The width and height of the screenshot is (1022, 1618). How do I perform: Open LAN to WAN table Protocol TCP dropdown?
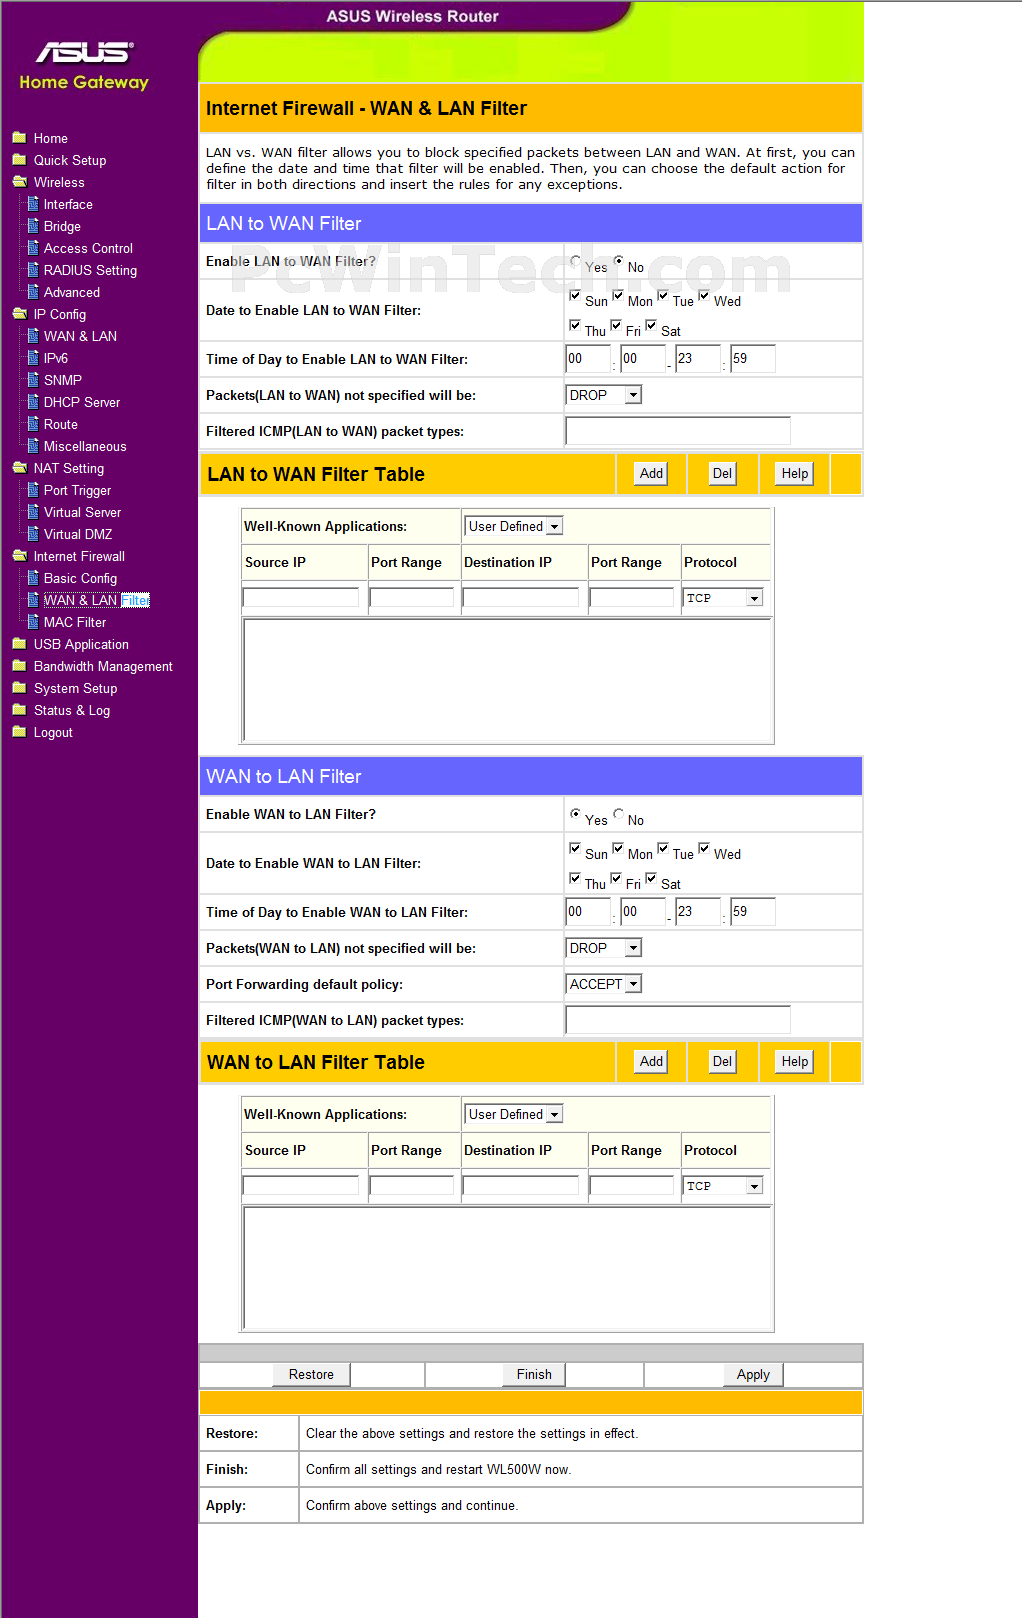724,598
